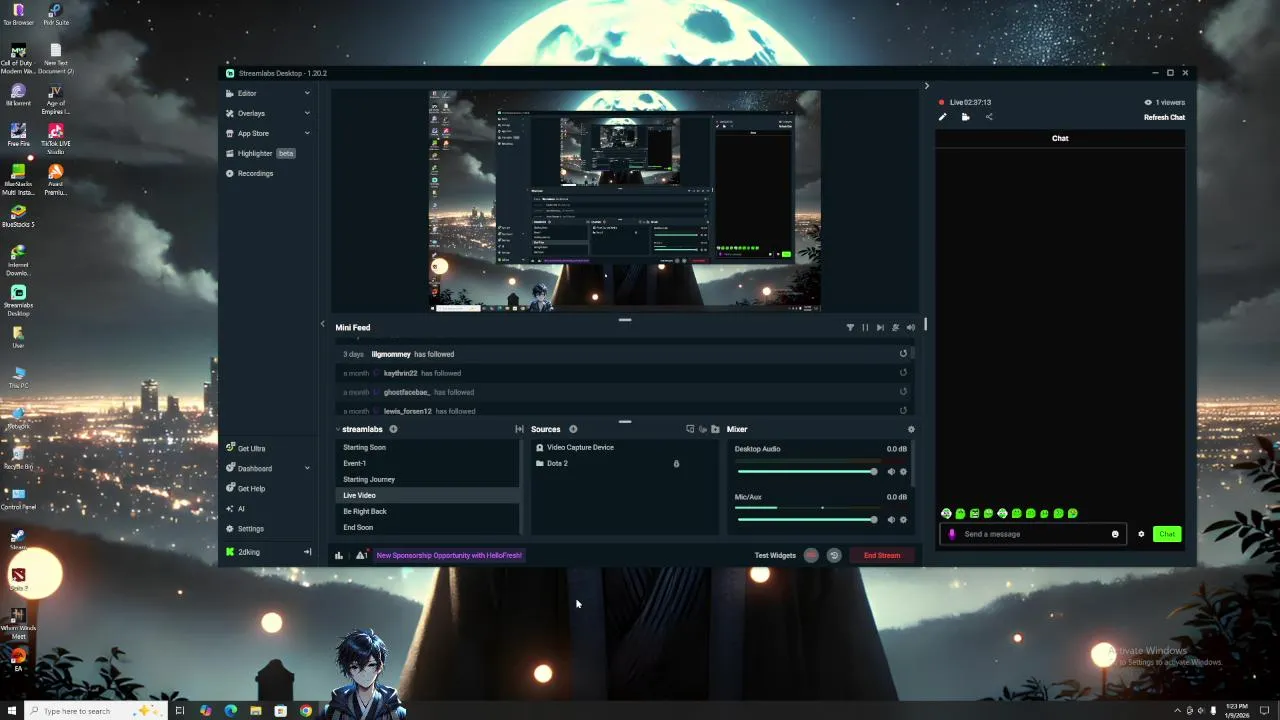The height and width of the screenshot is (720, 1280).
Task: Click the Test Widgets button
Action: coord(775,555)
